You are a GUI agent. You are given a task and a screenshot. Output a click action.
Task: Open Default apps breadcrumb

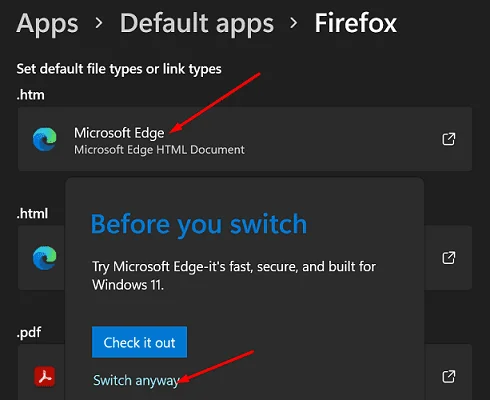coord(197,24)
